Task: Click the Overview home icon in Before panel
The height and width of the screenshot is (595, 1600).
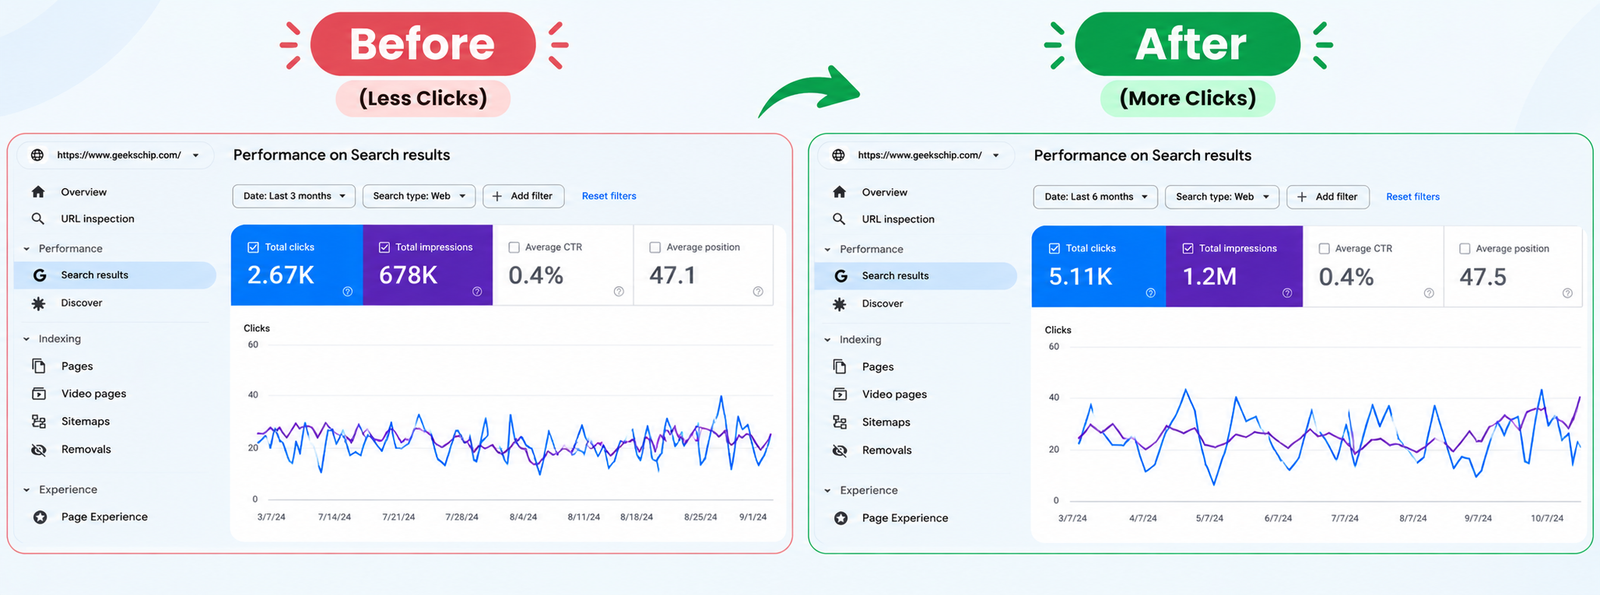Action: click(38, 192)
